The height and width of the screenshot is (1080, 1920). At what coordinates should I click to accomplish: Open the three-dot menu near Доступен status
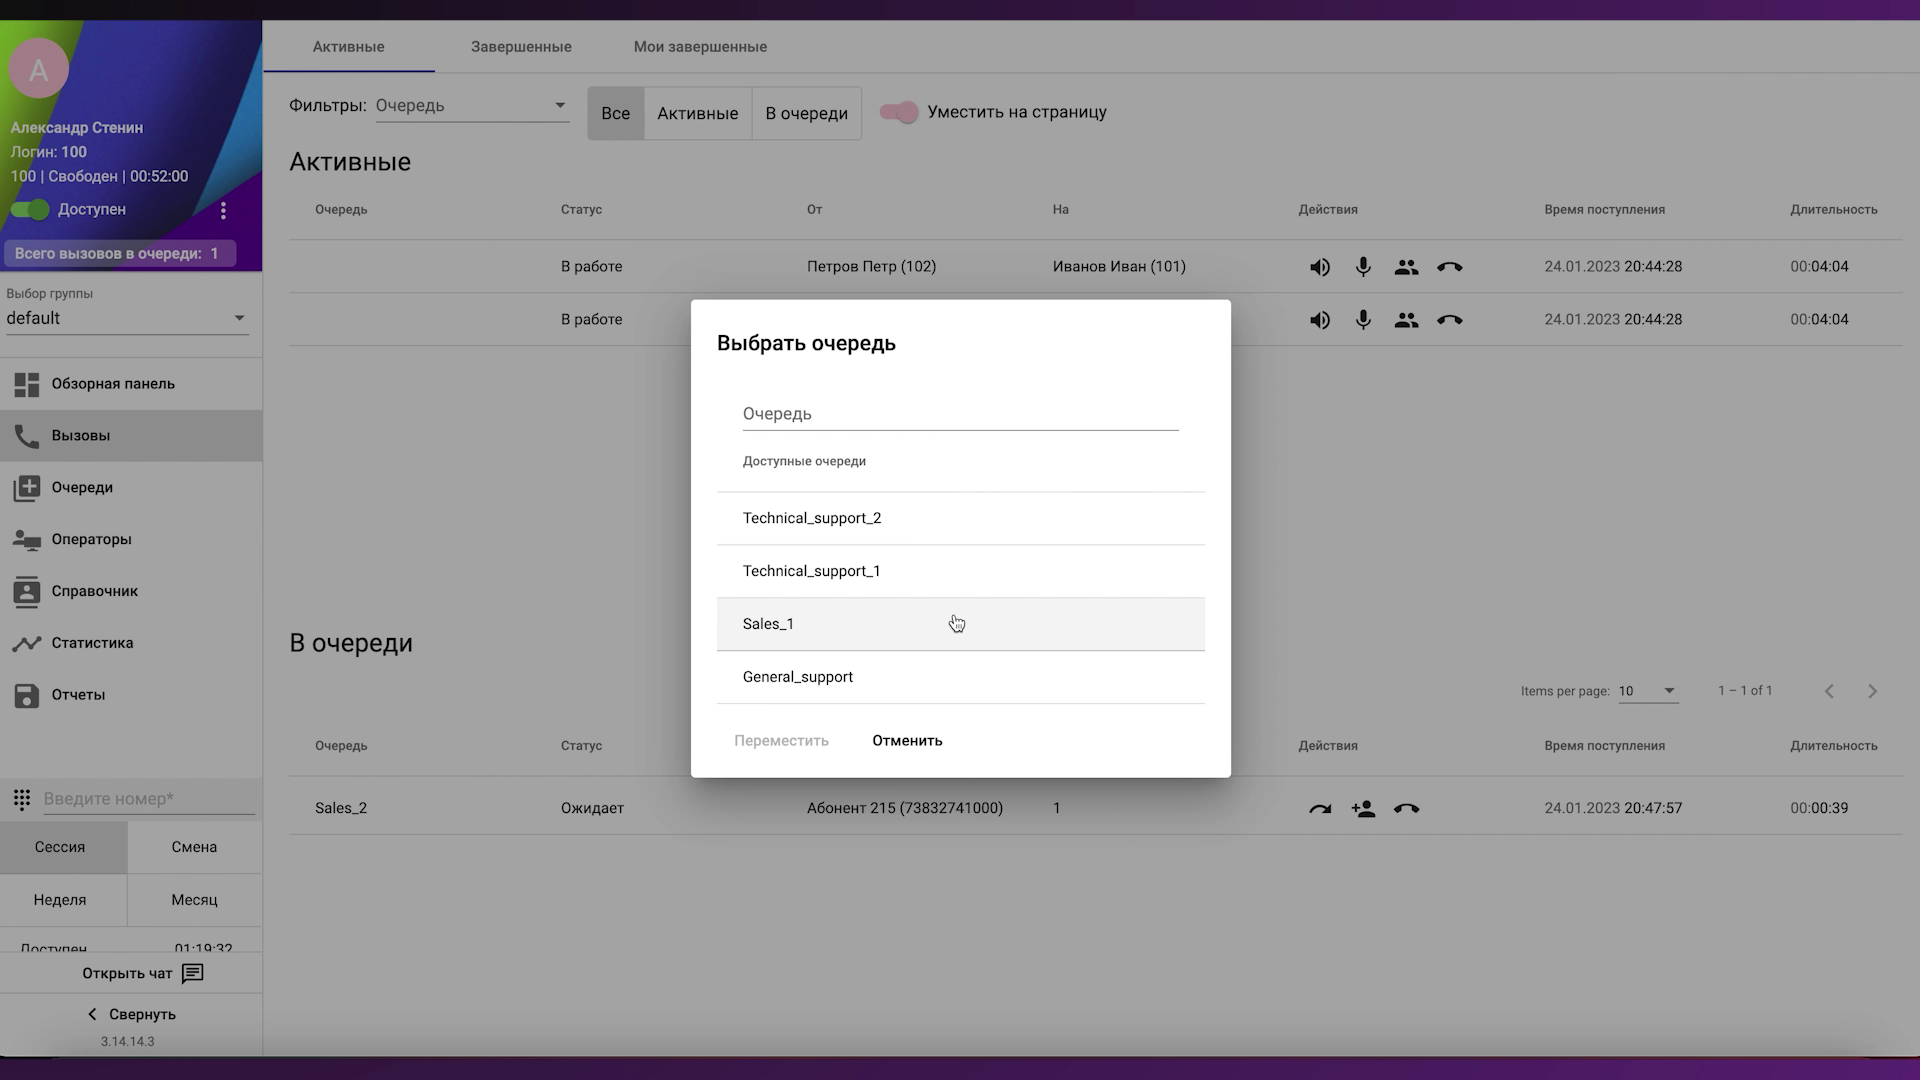click(223, 210)
